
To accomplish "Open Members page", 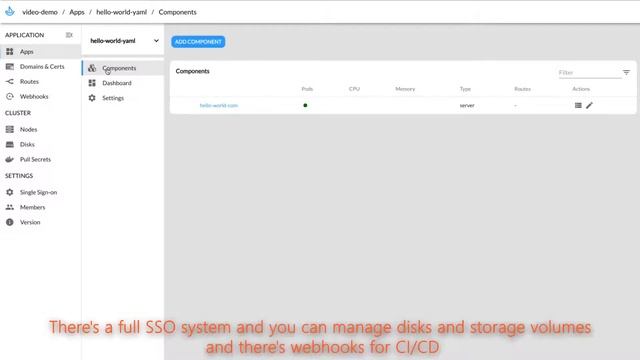I will pos(40,207).
